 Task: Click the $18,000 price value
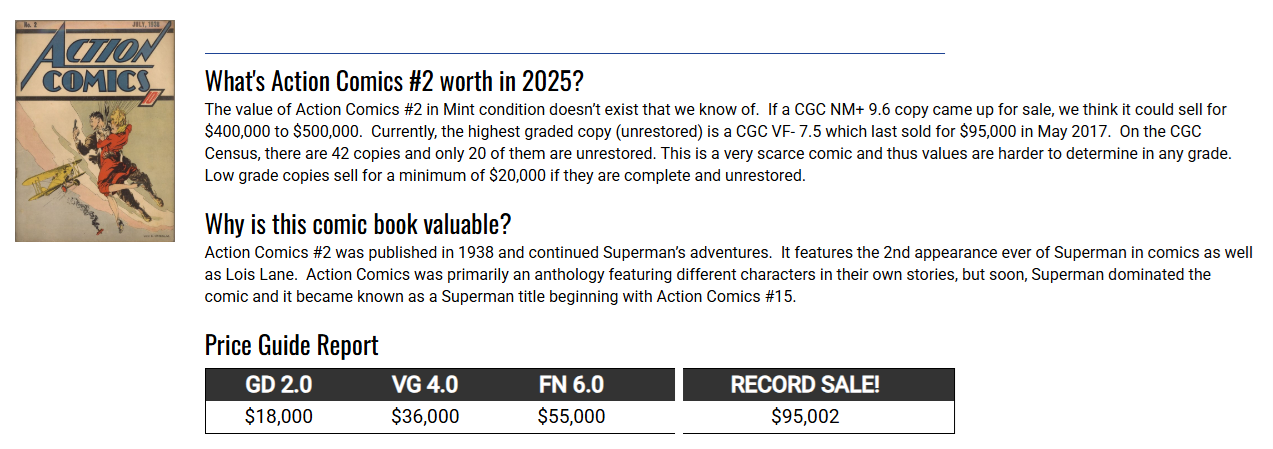279,417
